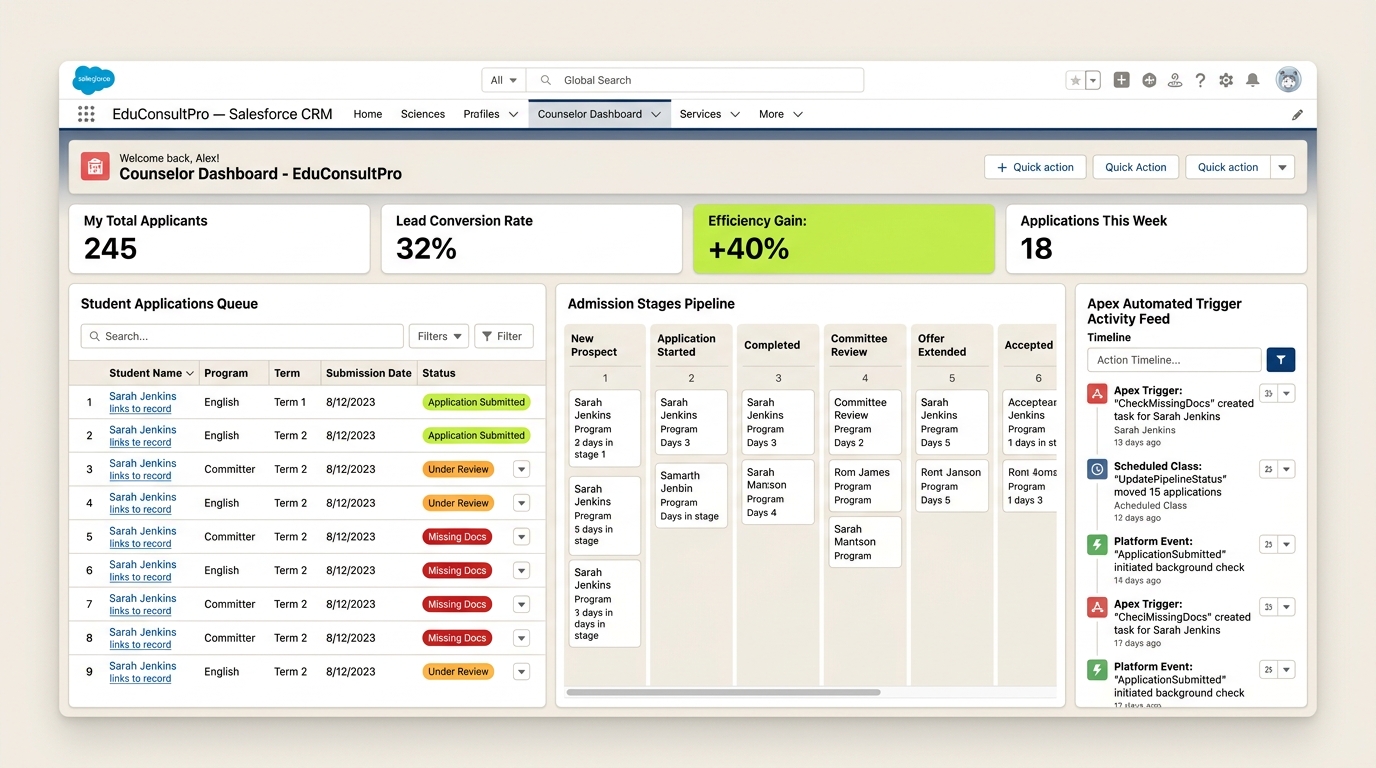
Task: Click the Salesforce cloud logo
Action: click(x=94, y=80)
